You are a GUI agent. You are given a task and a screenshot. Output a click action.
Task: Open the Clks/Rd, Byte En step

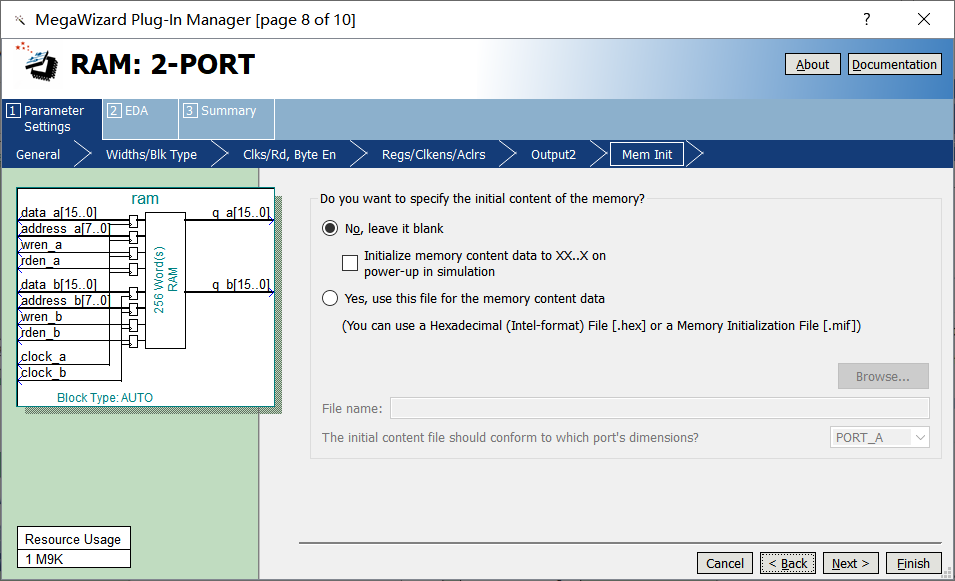tap(289, 154)
